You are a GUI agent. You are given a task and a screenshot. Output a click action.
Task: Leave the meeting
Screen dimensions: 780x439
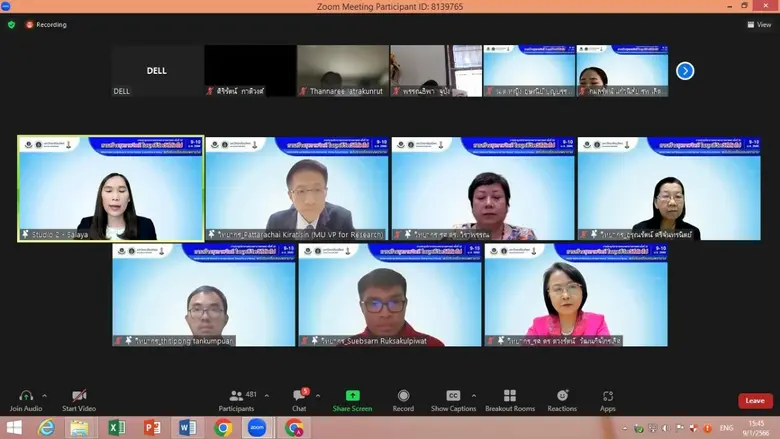[755, 401]
